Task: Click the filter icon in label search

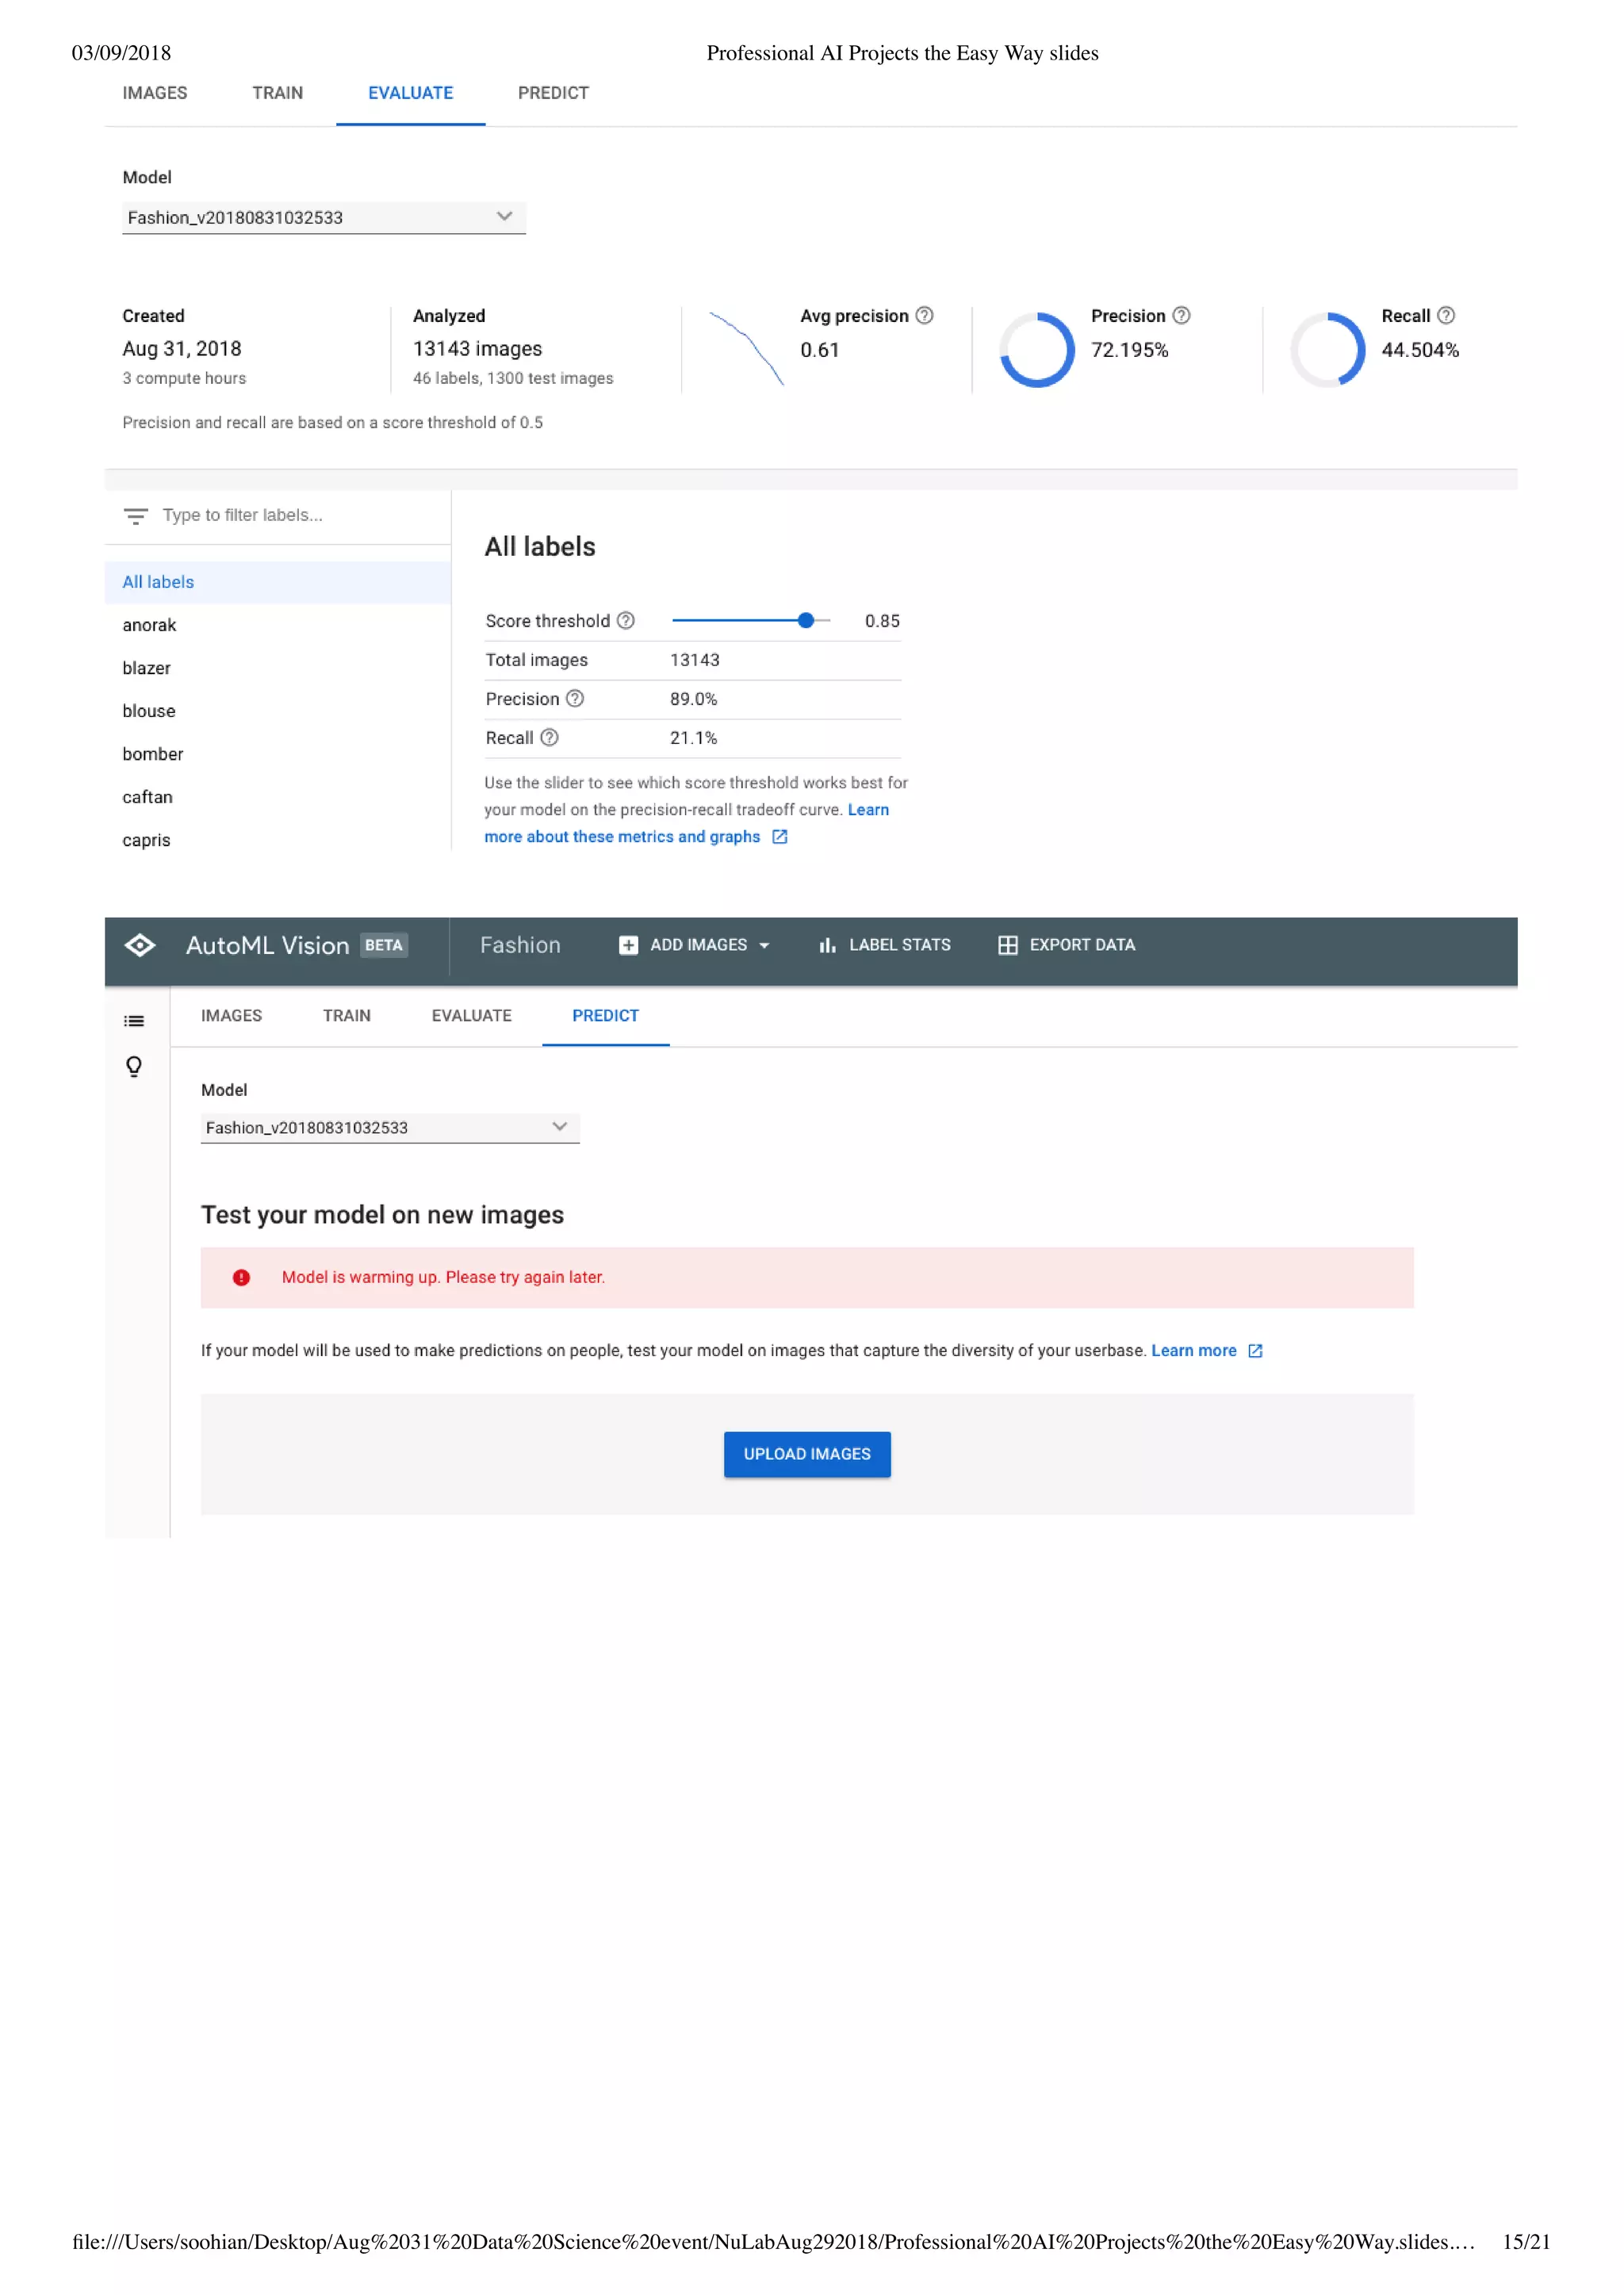Action: 136,516
